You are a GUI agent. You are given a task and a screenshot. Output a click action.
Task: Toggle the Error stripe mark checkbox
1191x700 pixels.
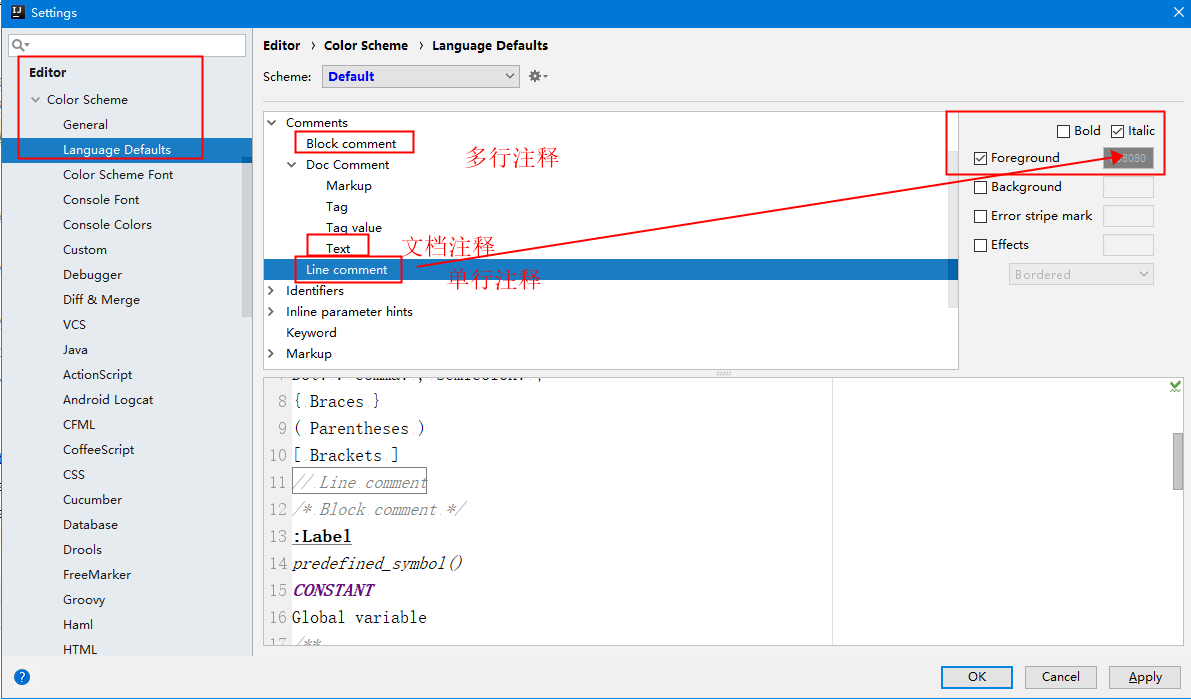tap(981, 216)
